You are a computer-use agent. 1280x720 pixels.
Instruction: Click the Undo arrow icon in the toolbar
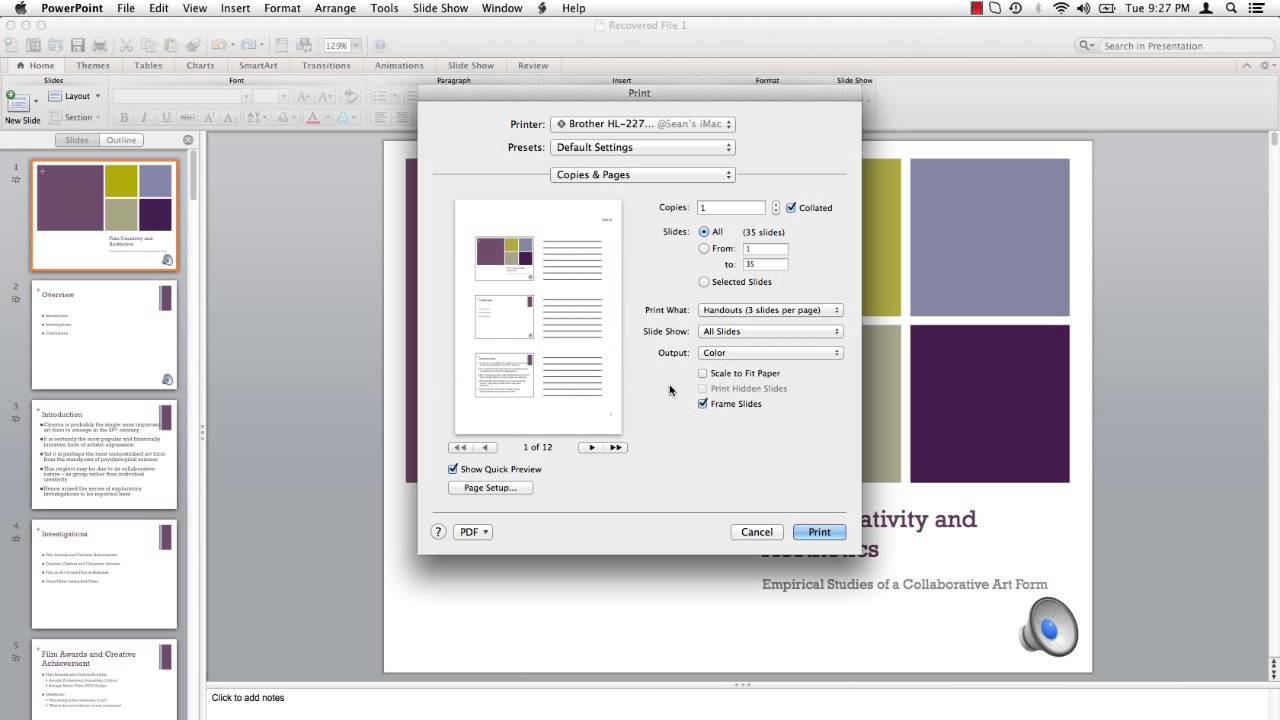[x=218, y=45]
